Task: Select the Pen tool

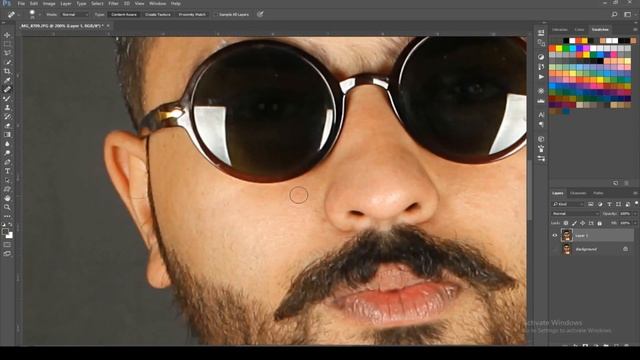Action: pos(7,162)
